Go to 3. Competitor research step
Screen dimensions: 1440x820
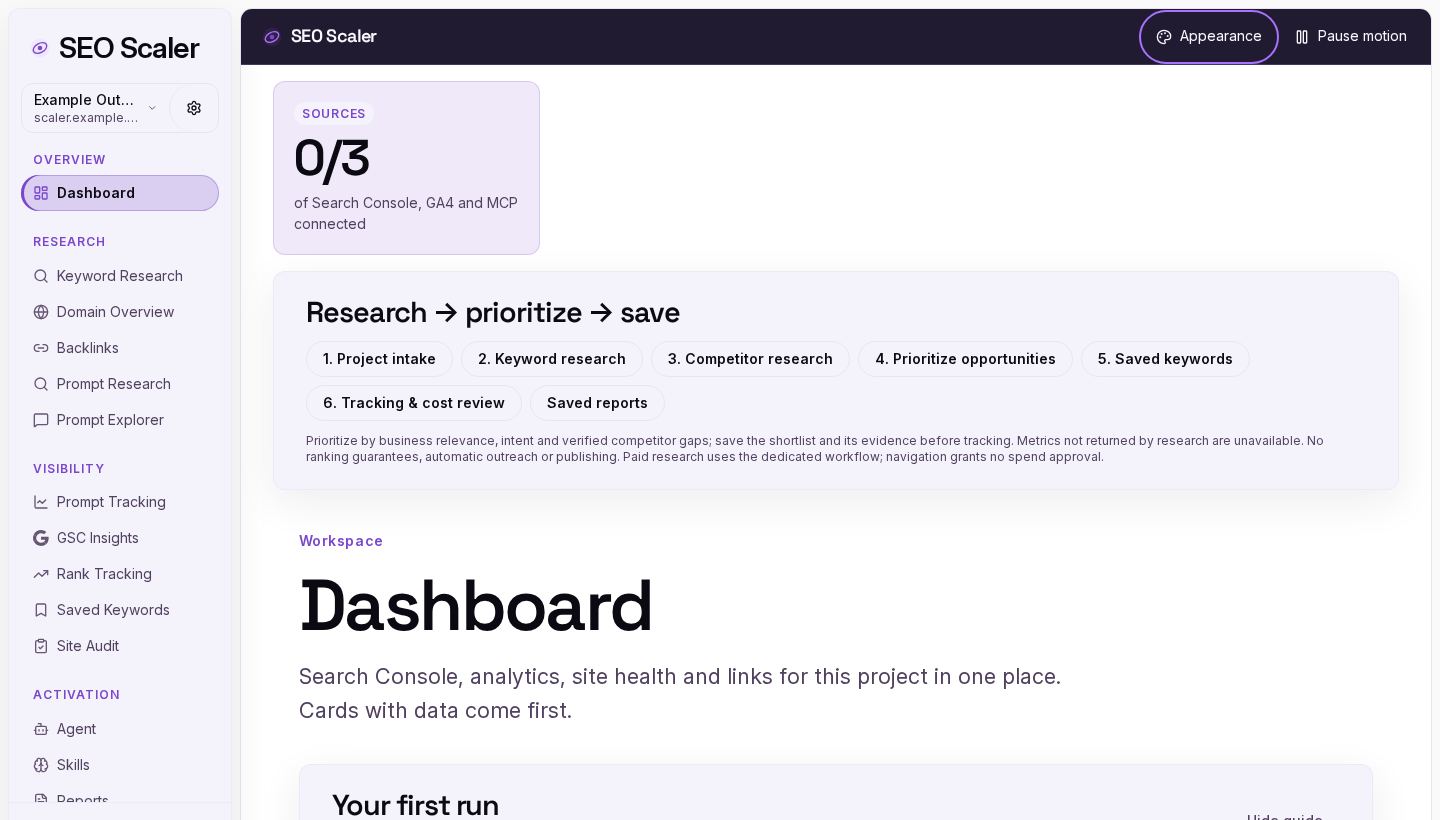pos(750,359)
